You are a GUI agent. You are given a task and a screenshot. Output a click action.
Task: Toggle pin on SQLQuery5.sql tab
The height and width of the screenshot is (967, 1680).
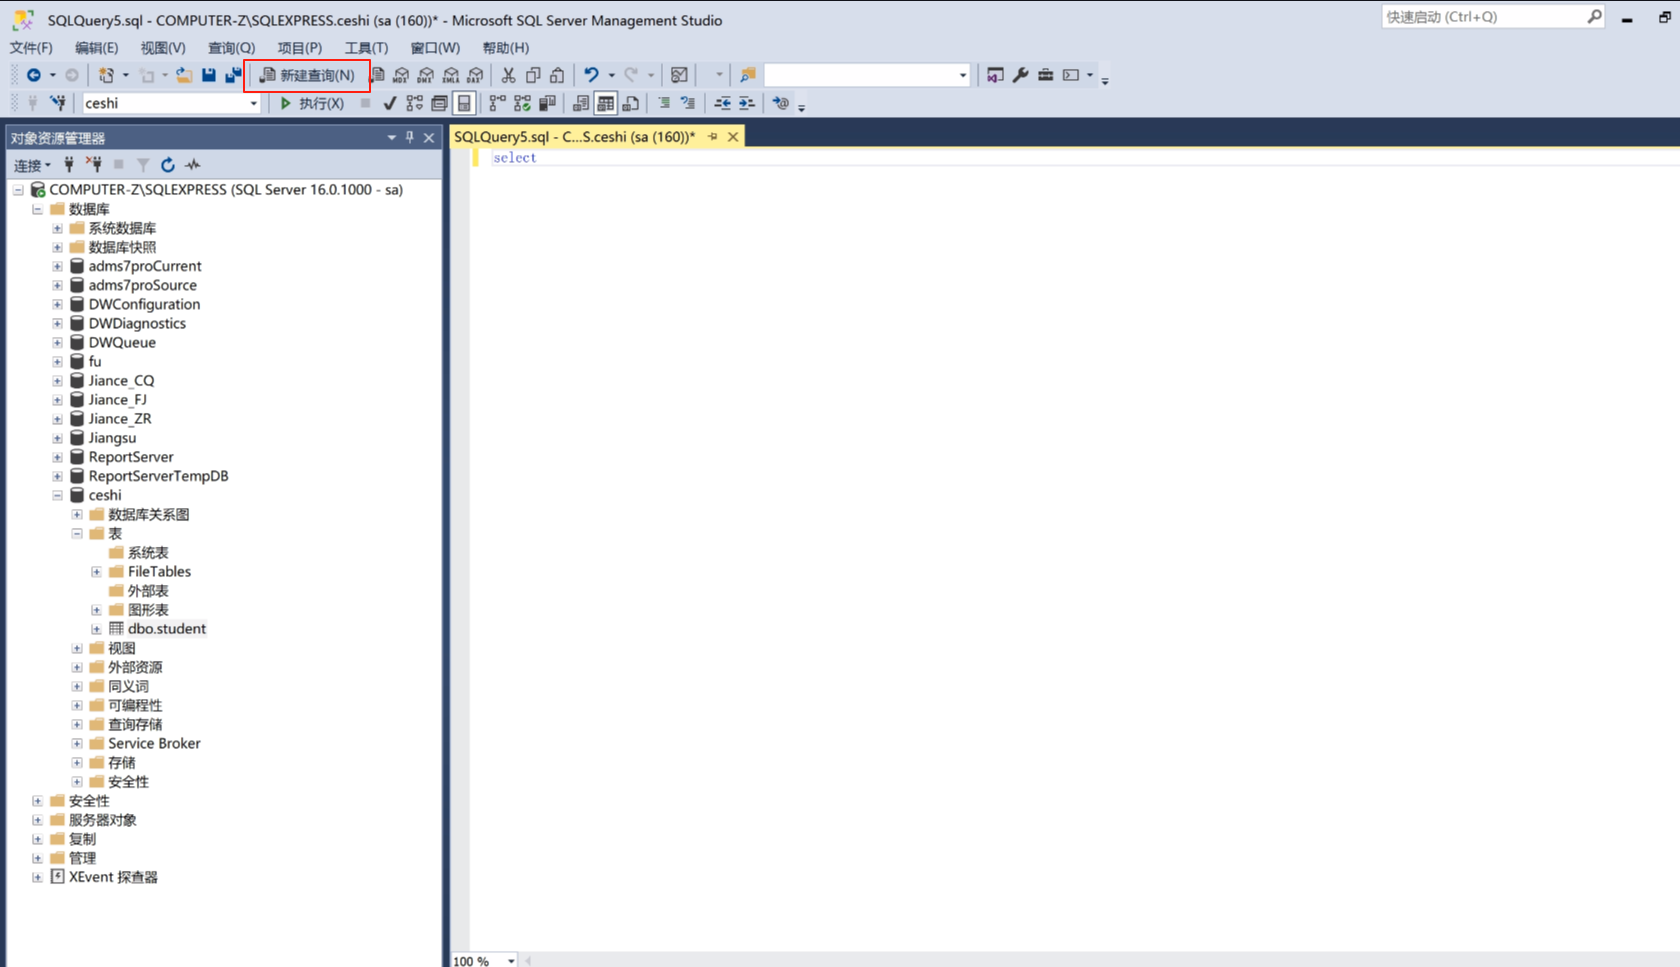pos(713,137)
